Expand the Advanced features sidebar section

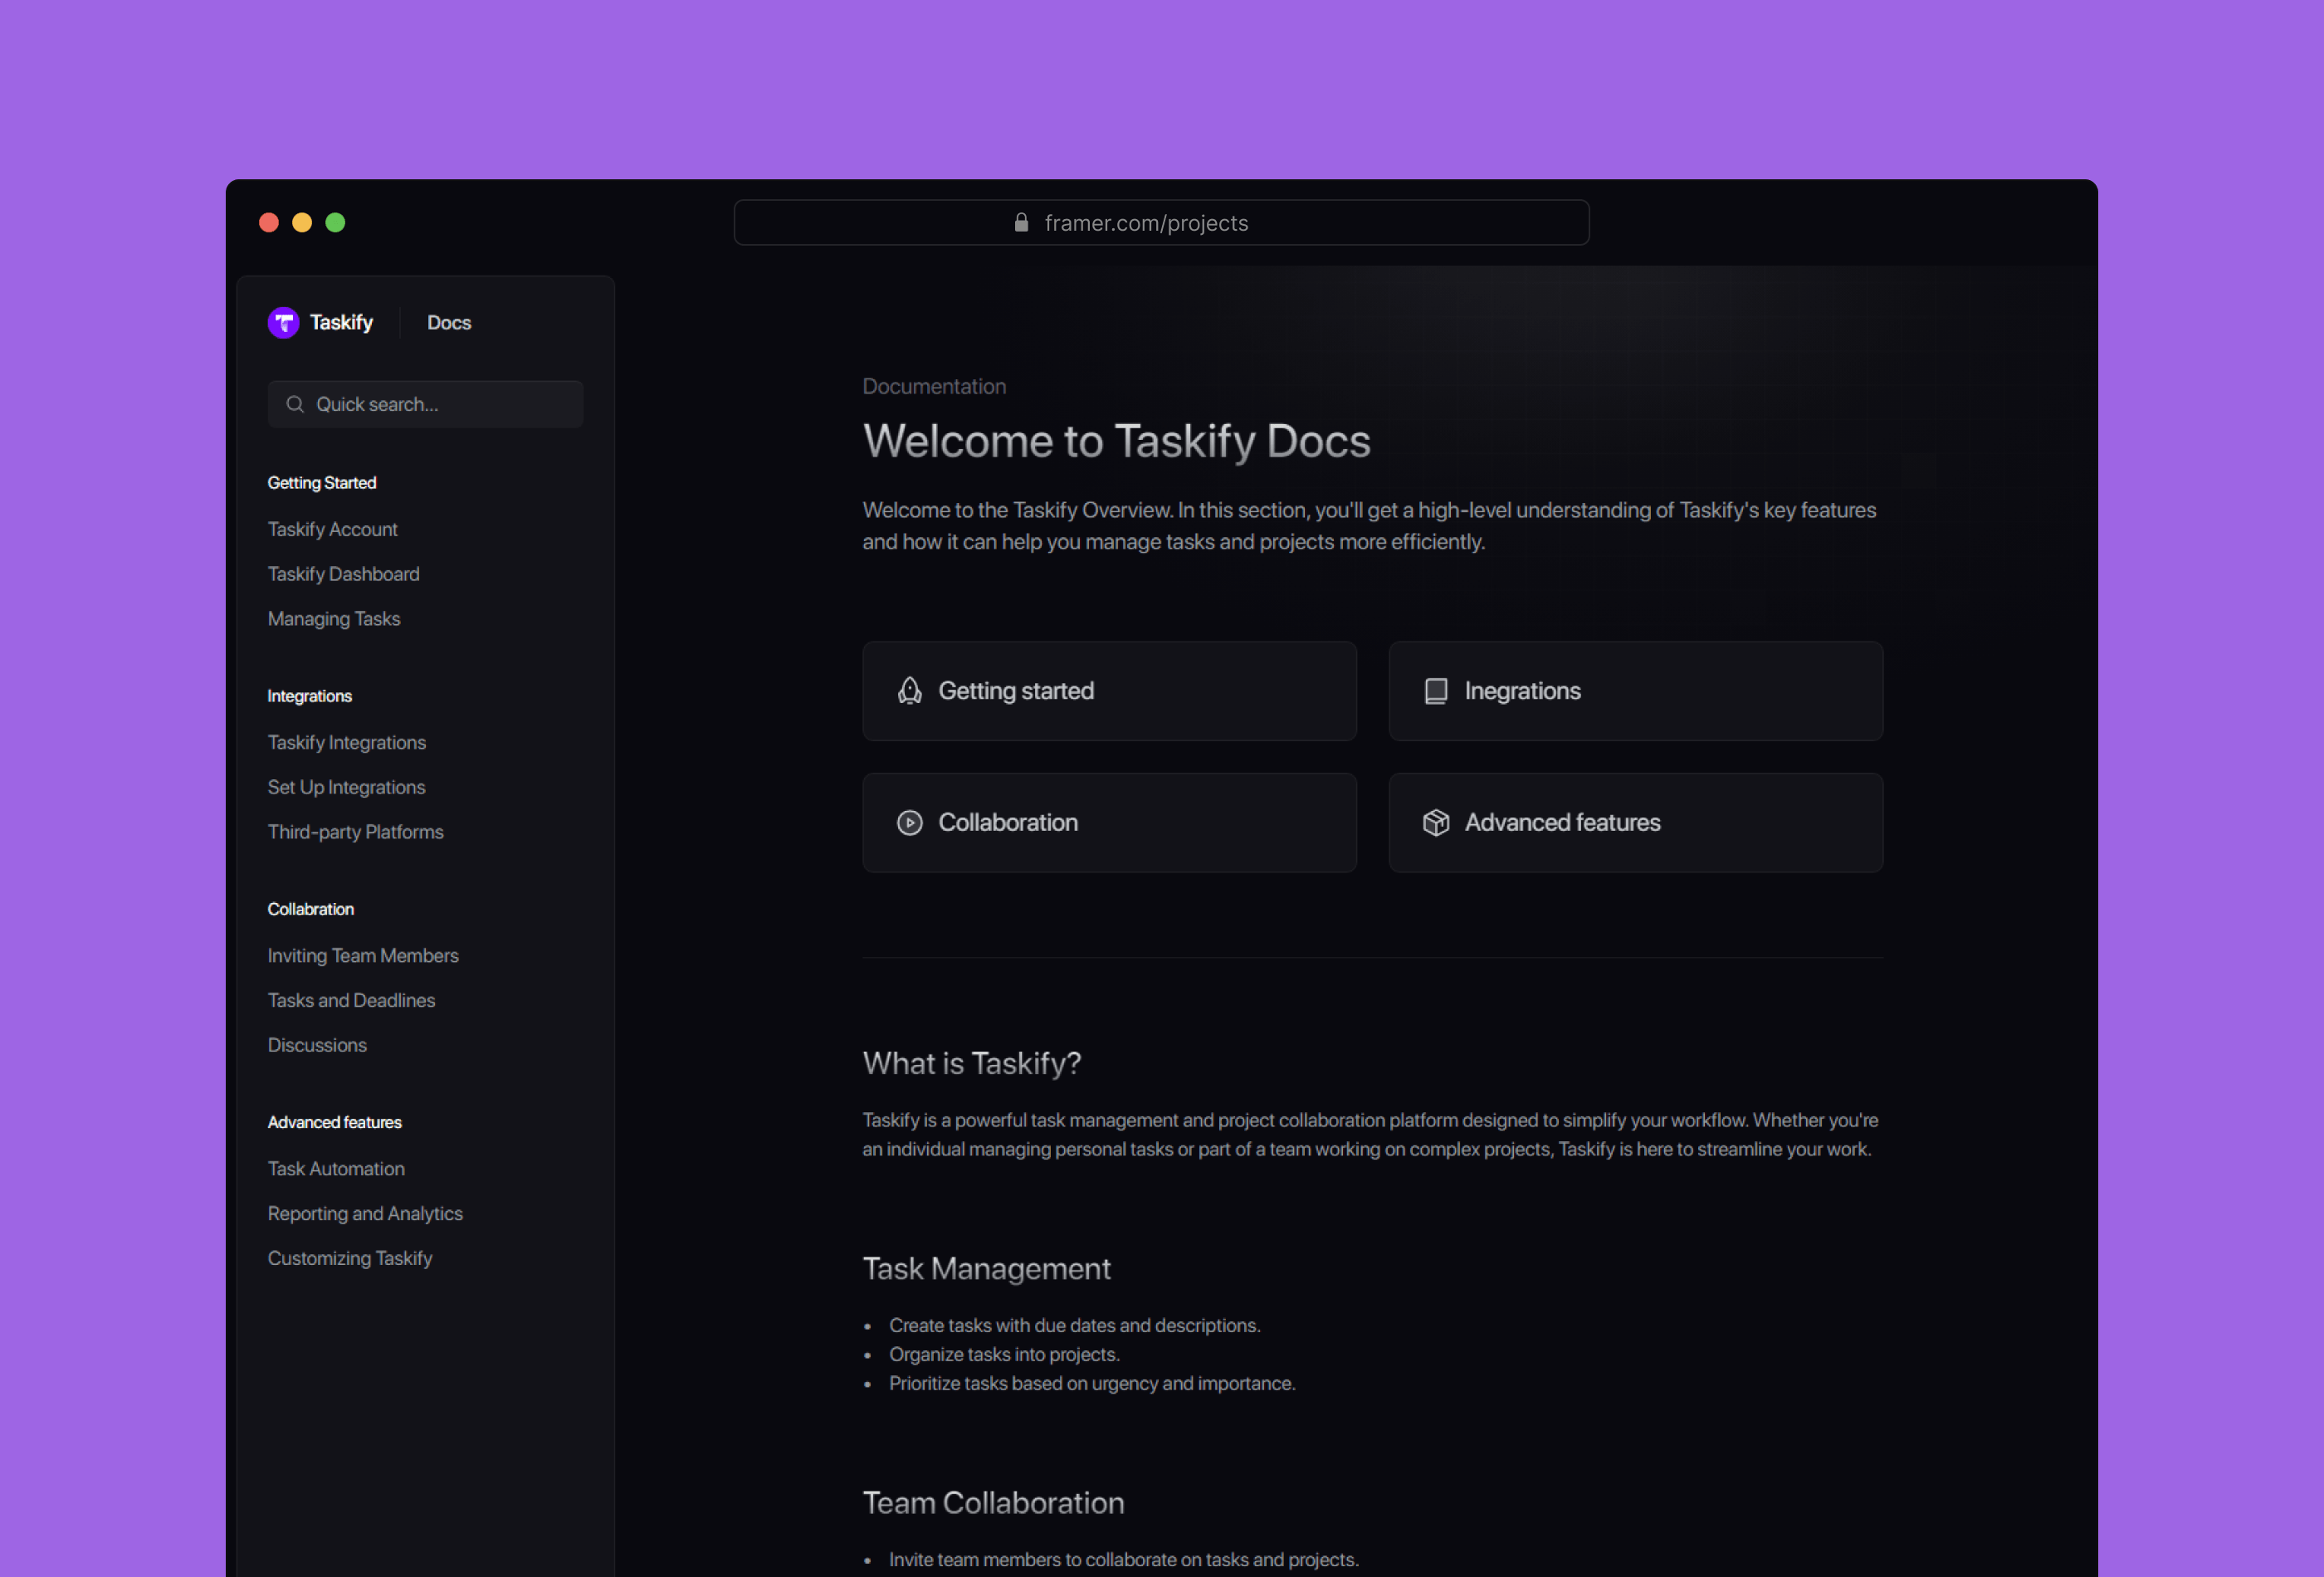coord(334,1121)
